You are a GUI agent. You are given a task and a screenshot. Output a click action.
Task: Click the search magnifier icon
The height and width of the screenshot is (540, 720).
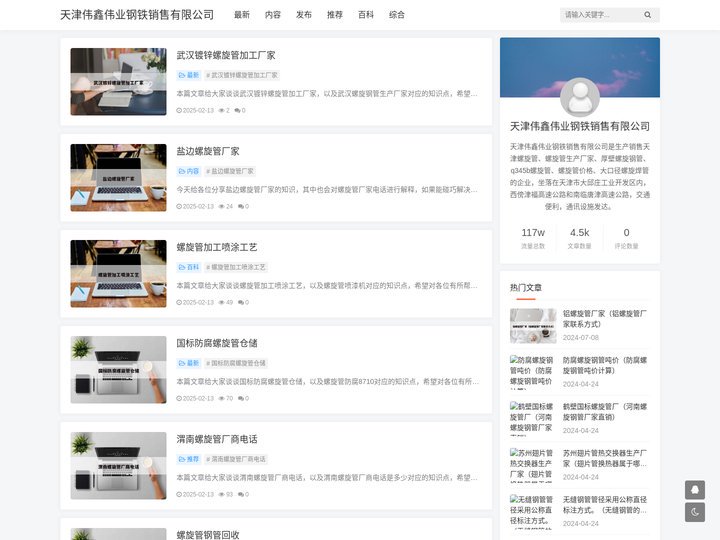(x=647, y=15)
